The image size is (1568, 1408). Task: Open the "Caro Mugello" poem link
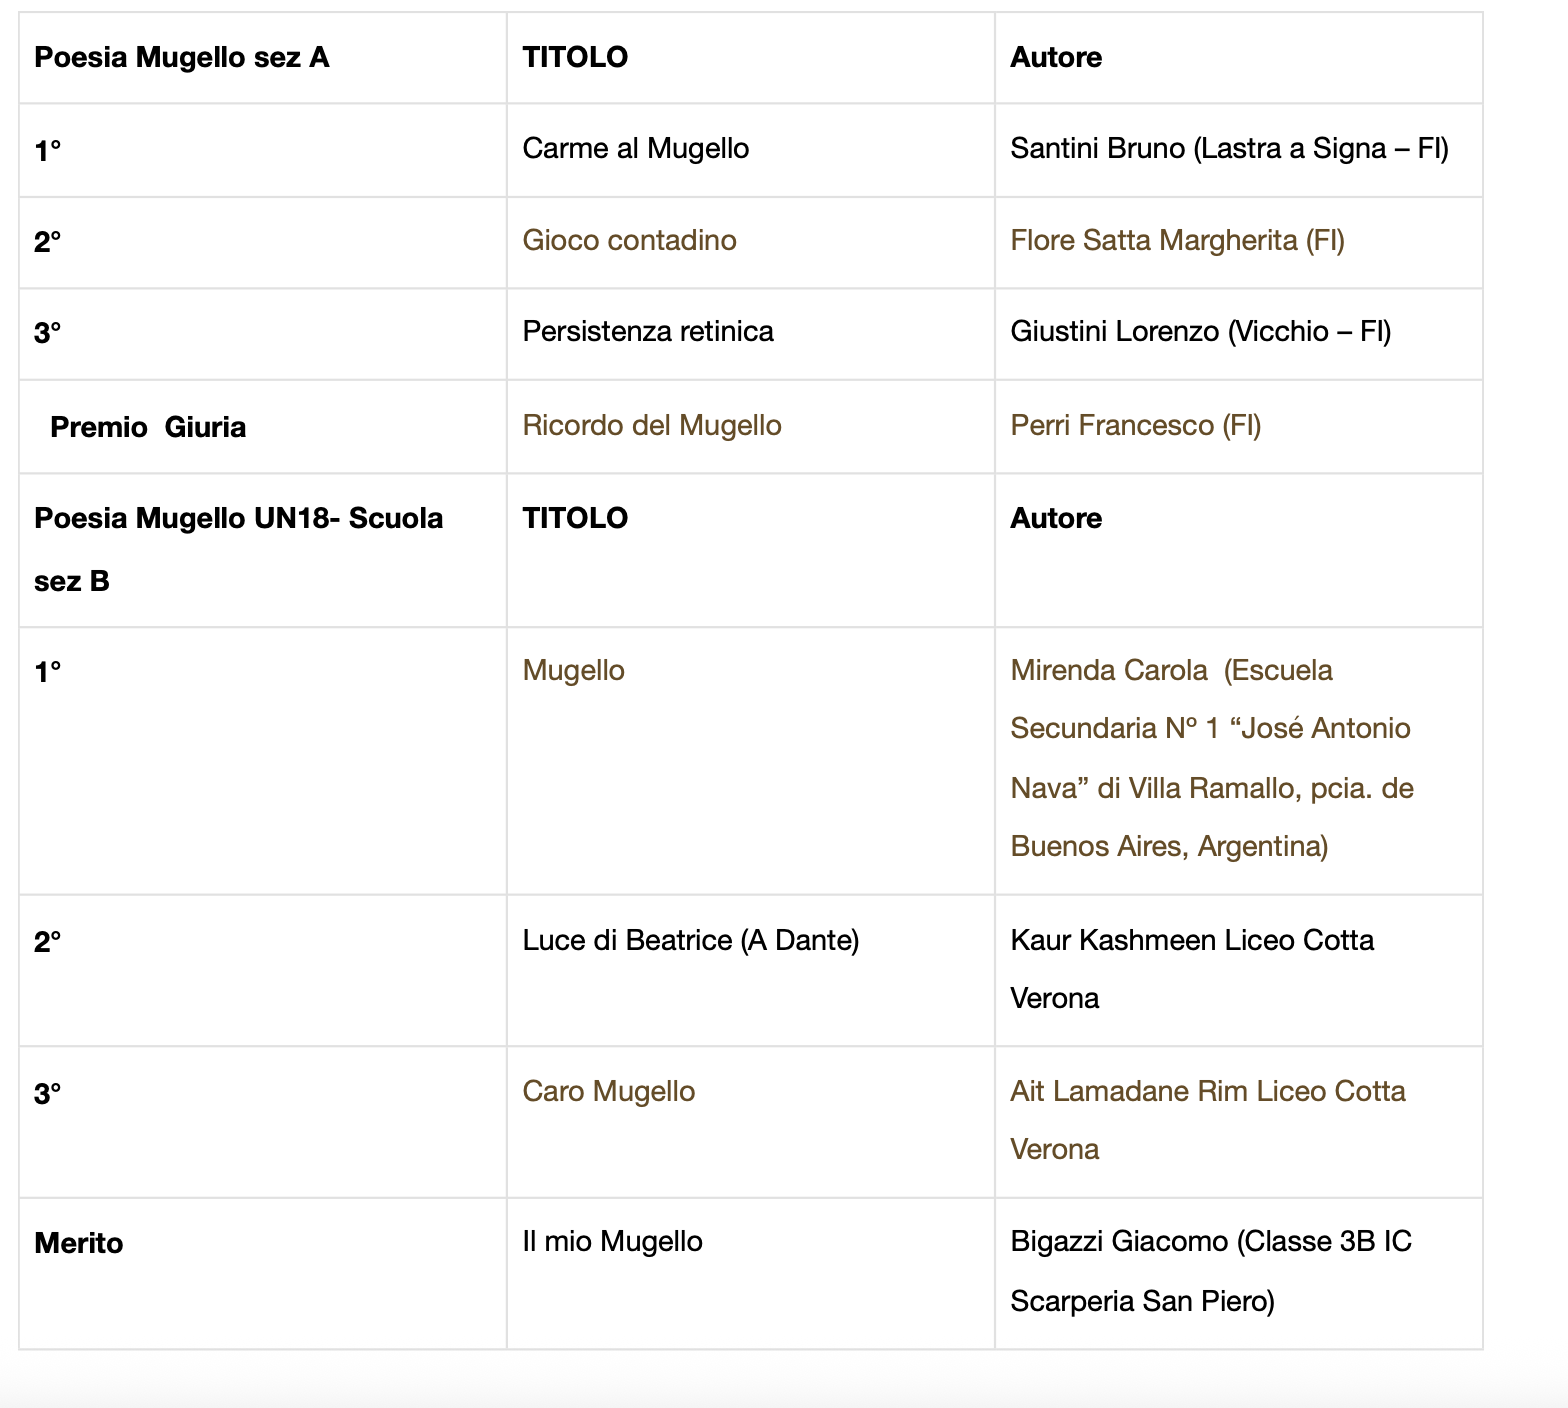[x=608, y=1091]
